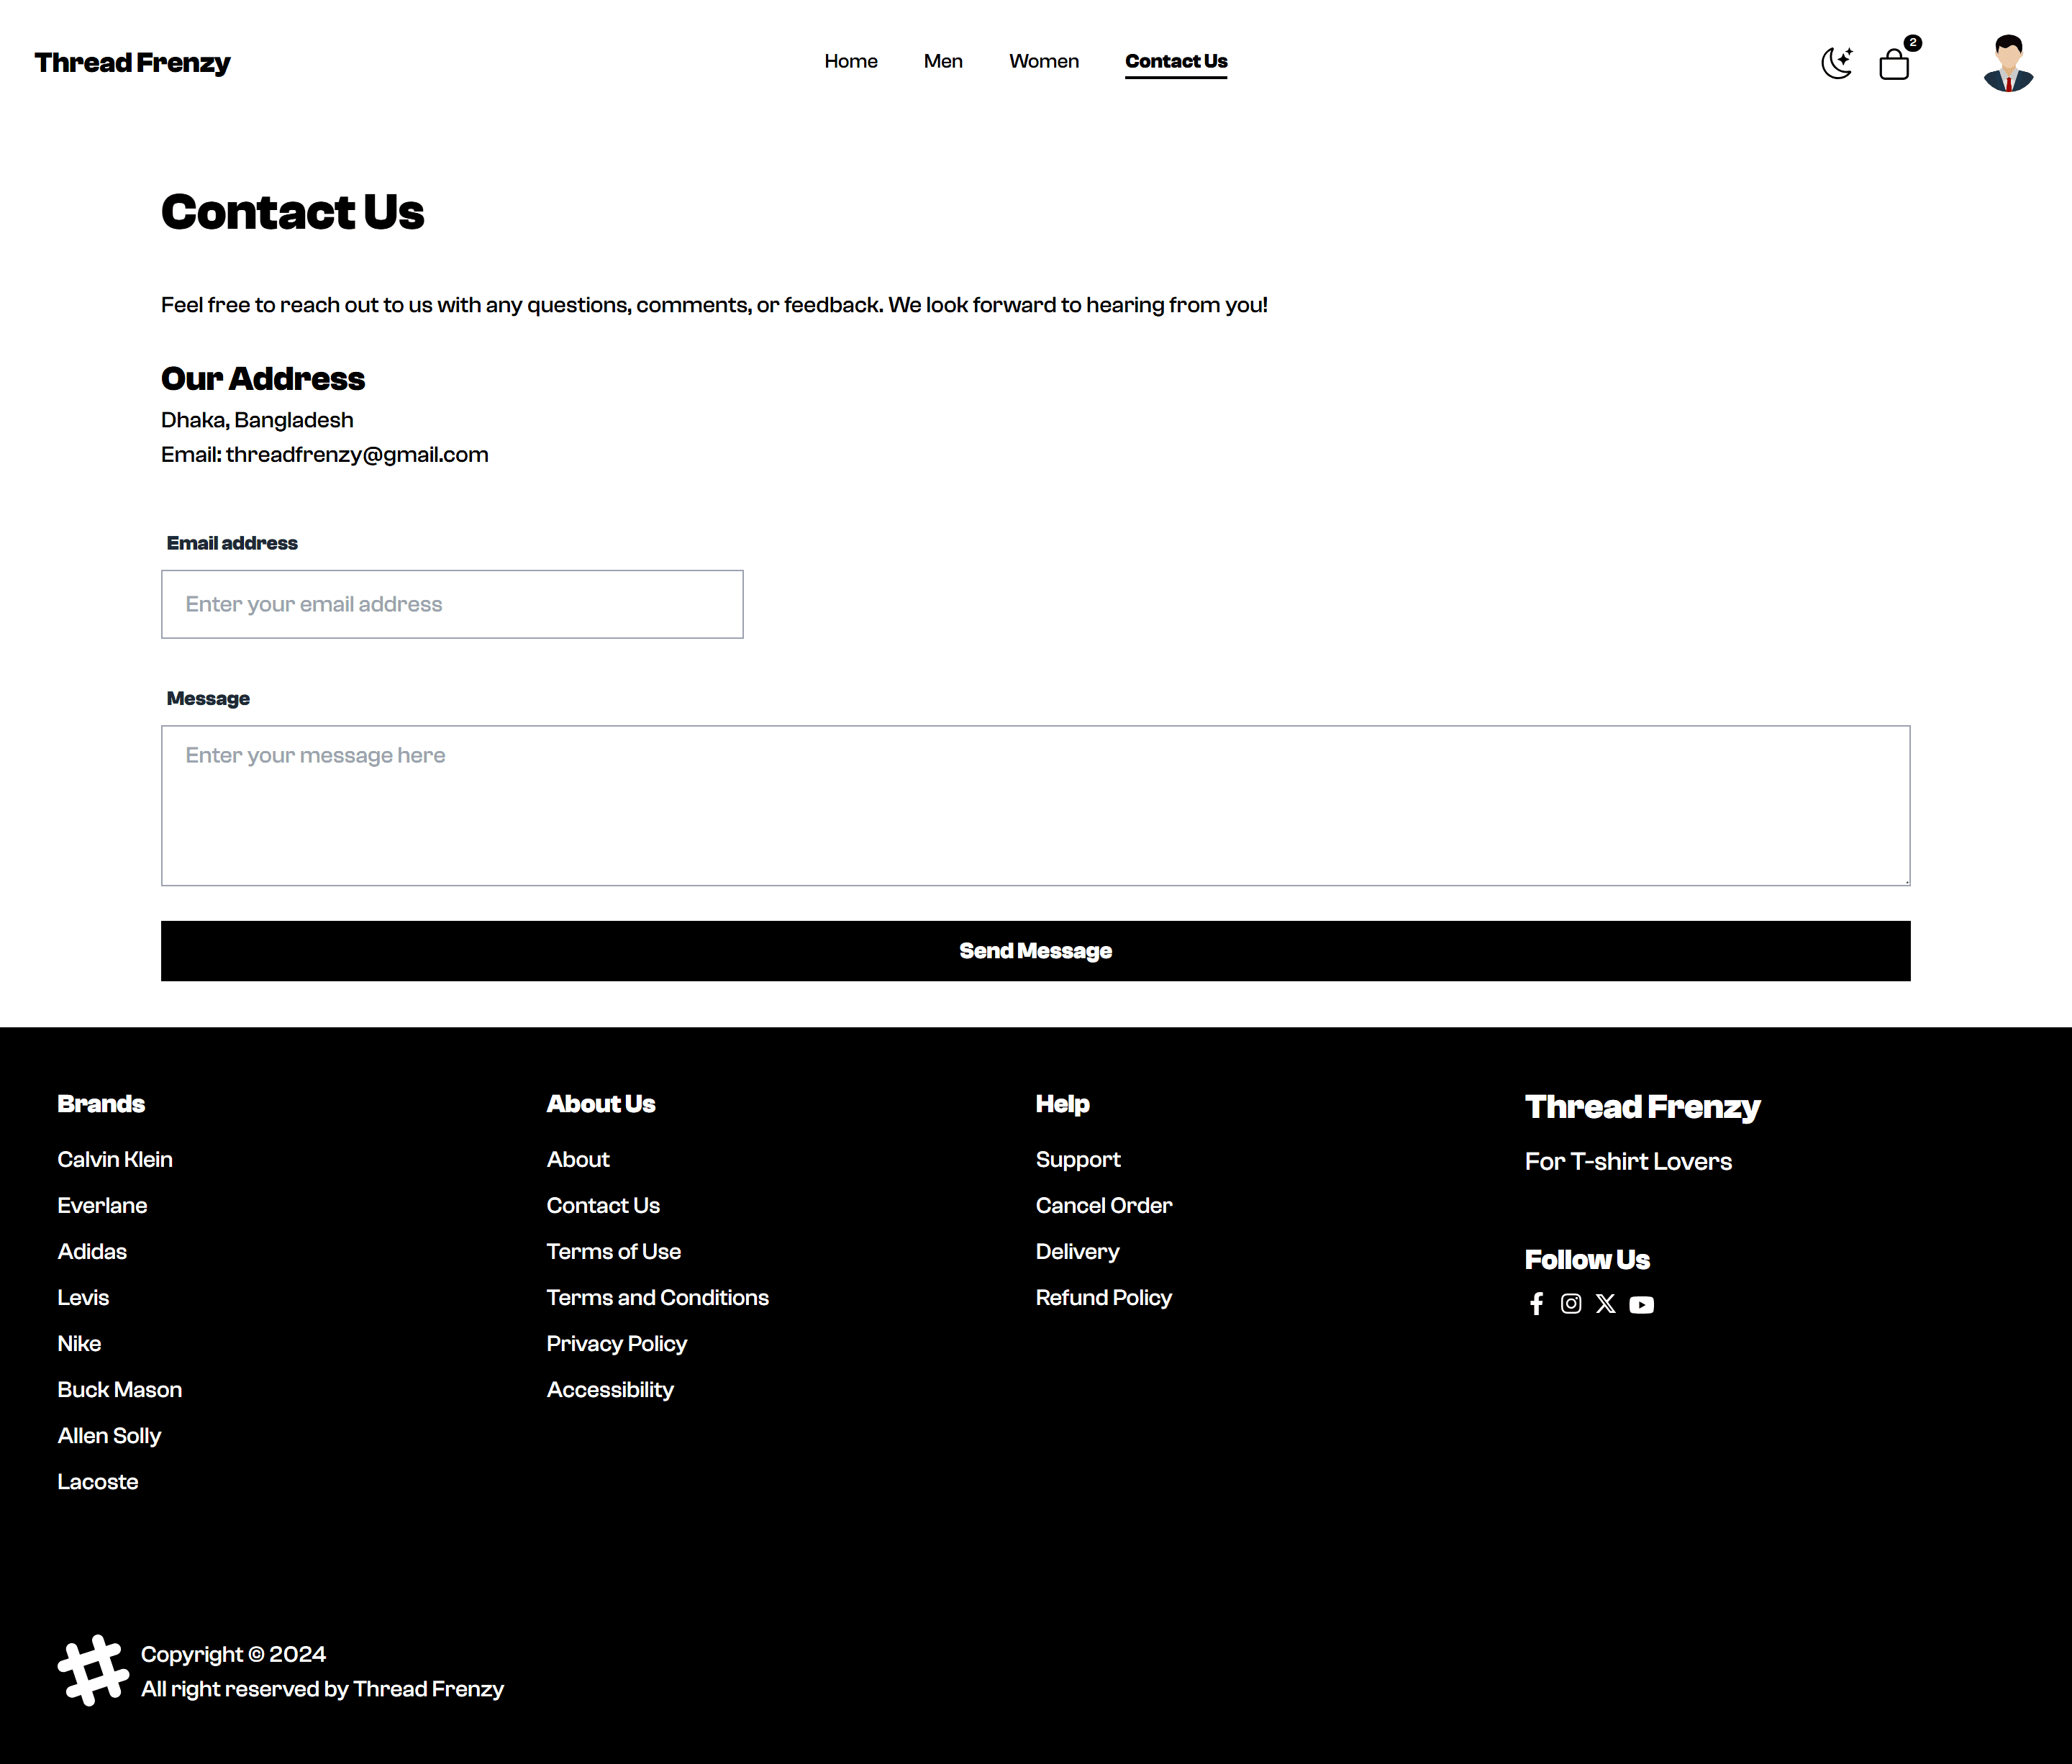Click the Thread Frenzy logo in the header
Screen dimensions: 2072x1764
tap(132, 62)
